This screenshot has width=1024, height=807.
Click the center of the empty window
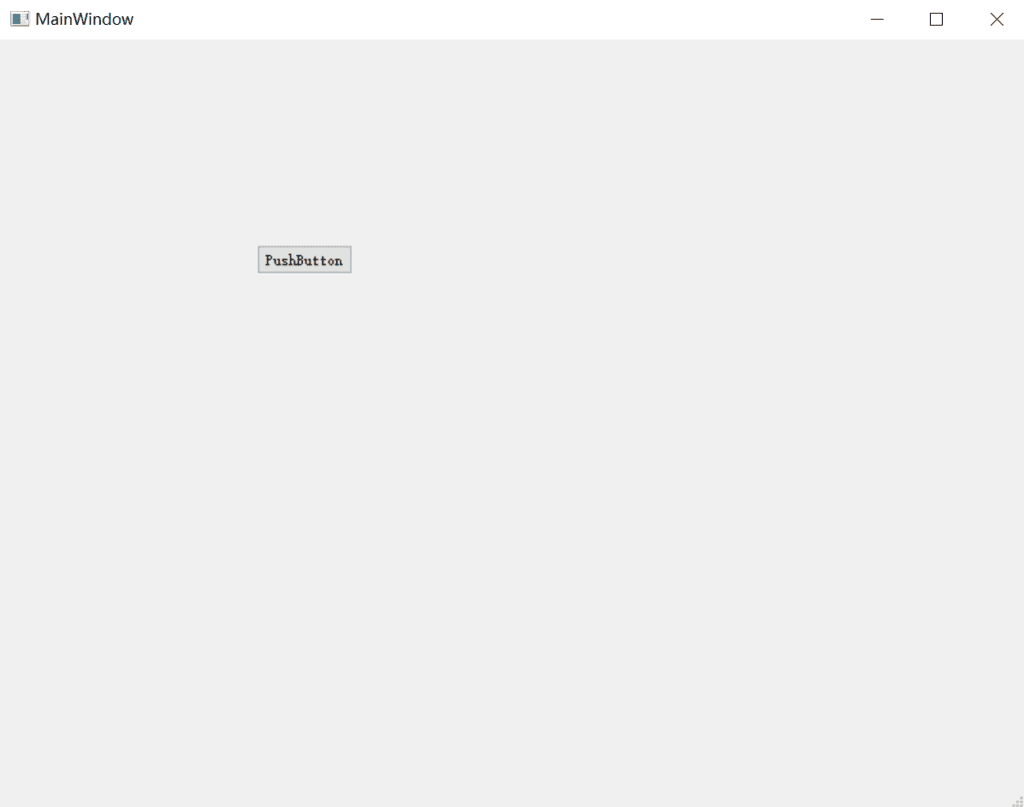click(512, 422)
